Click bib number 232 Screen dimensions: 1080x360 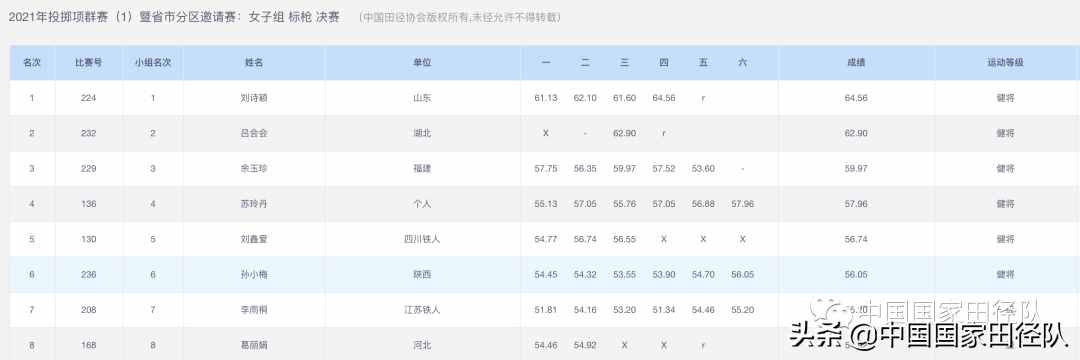[x=88, y=133]
